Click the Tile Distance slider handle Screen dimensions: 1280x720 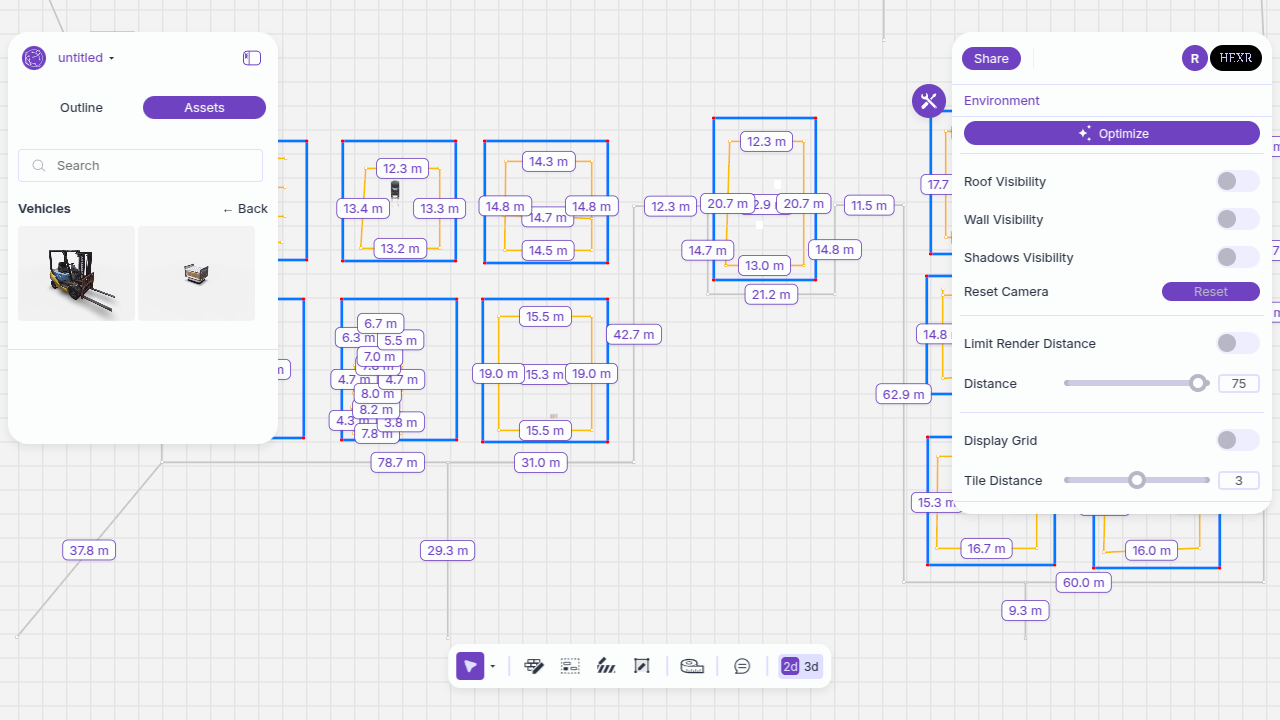[1136, 480]
